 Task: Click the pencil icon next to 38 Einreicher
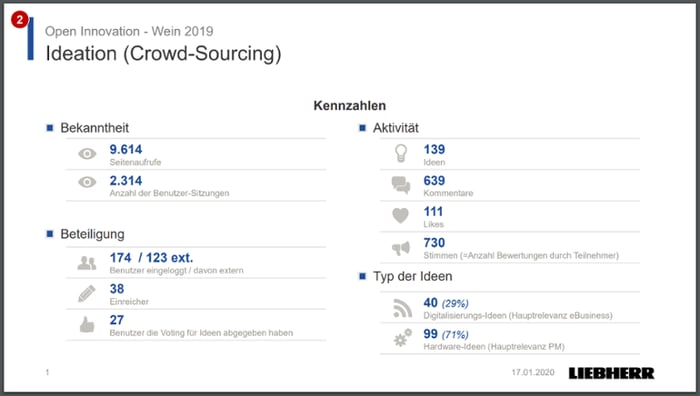pyautogui.click(x=87, y=294)
